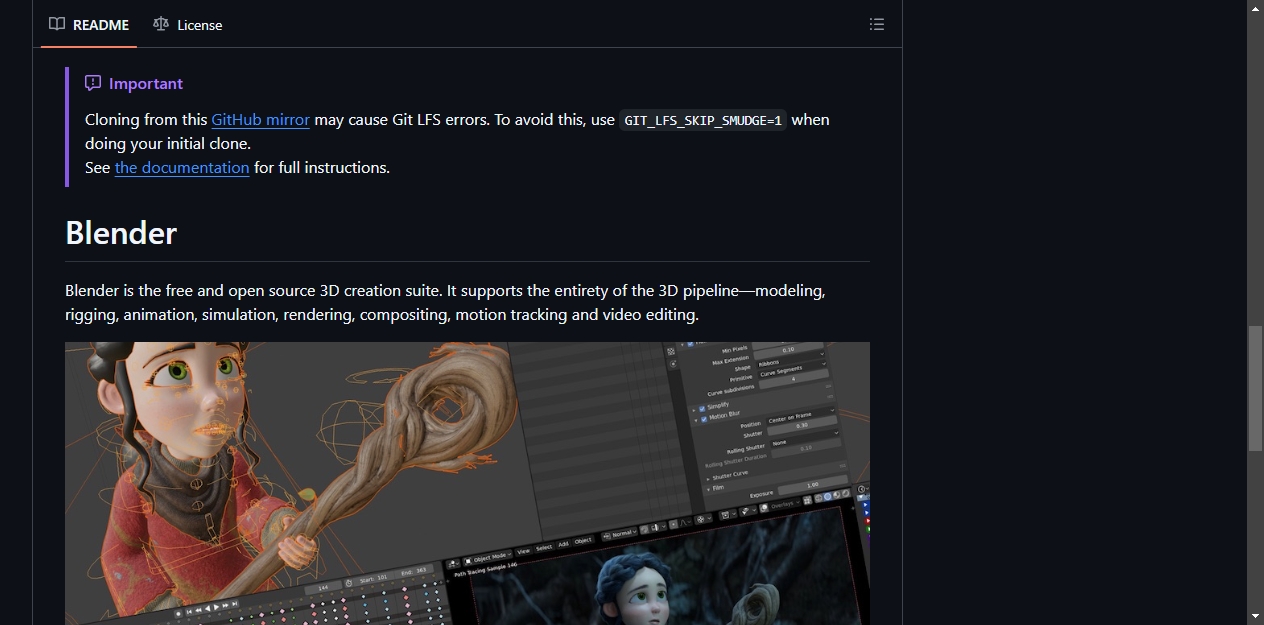Click the Blender heading

[x=121, y=233]
